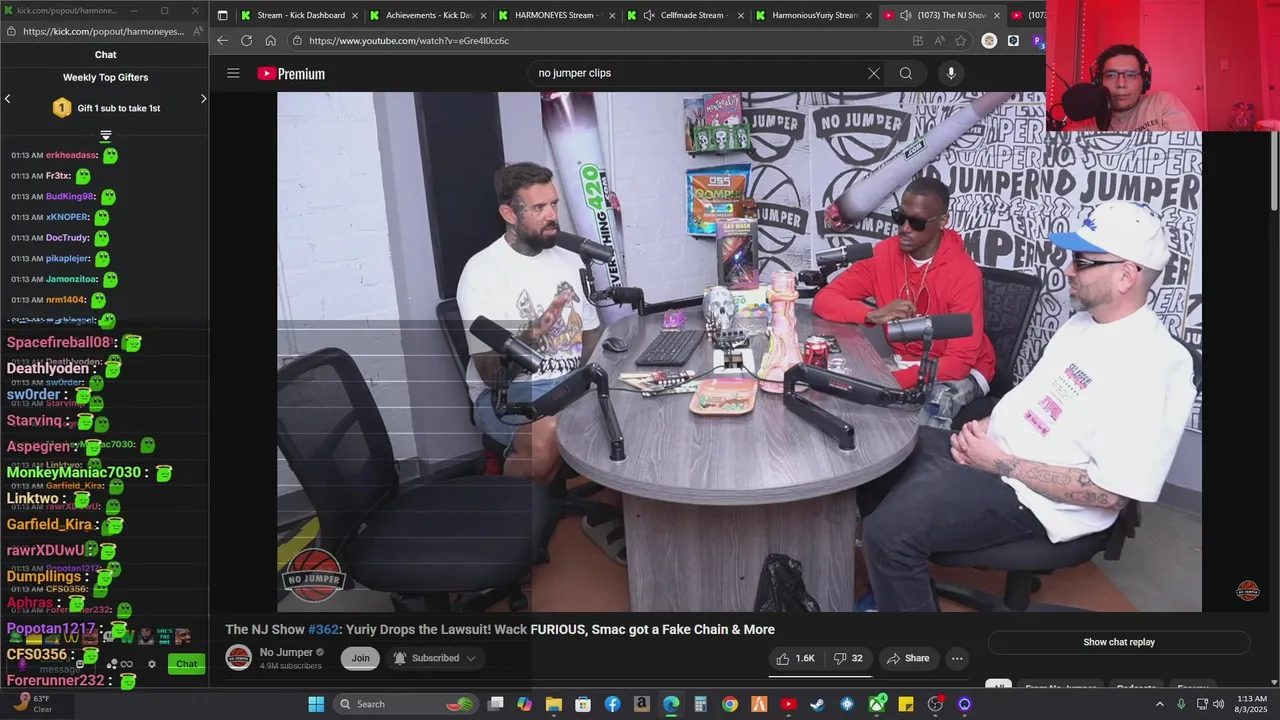Screen dimensions: 1280x720
Task: Click the YouTube Premium logo
Action: click(291, 73)
